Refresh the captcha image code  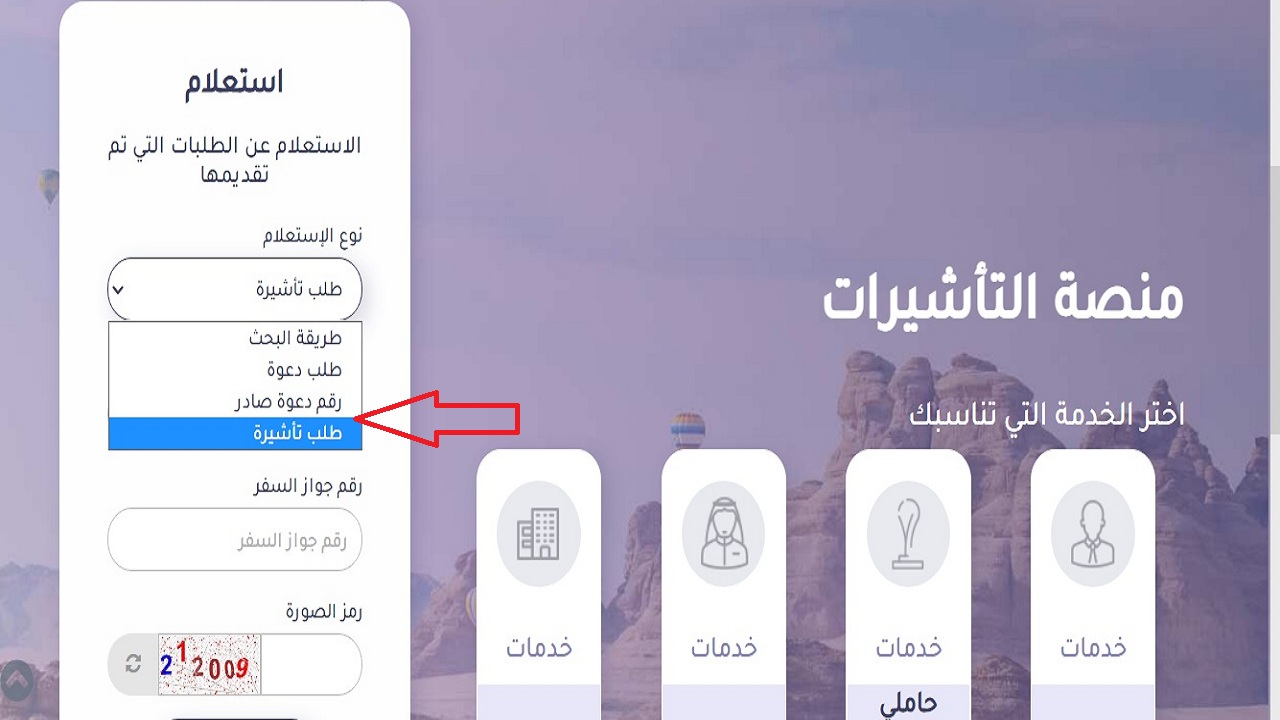point(133,664)
